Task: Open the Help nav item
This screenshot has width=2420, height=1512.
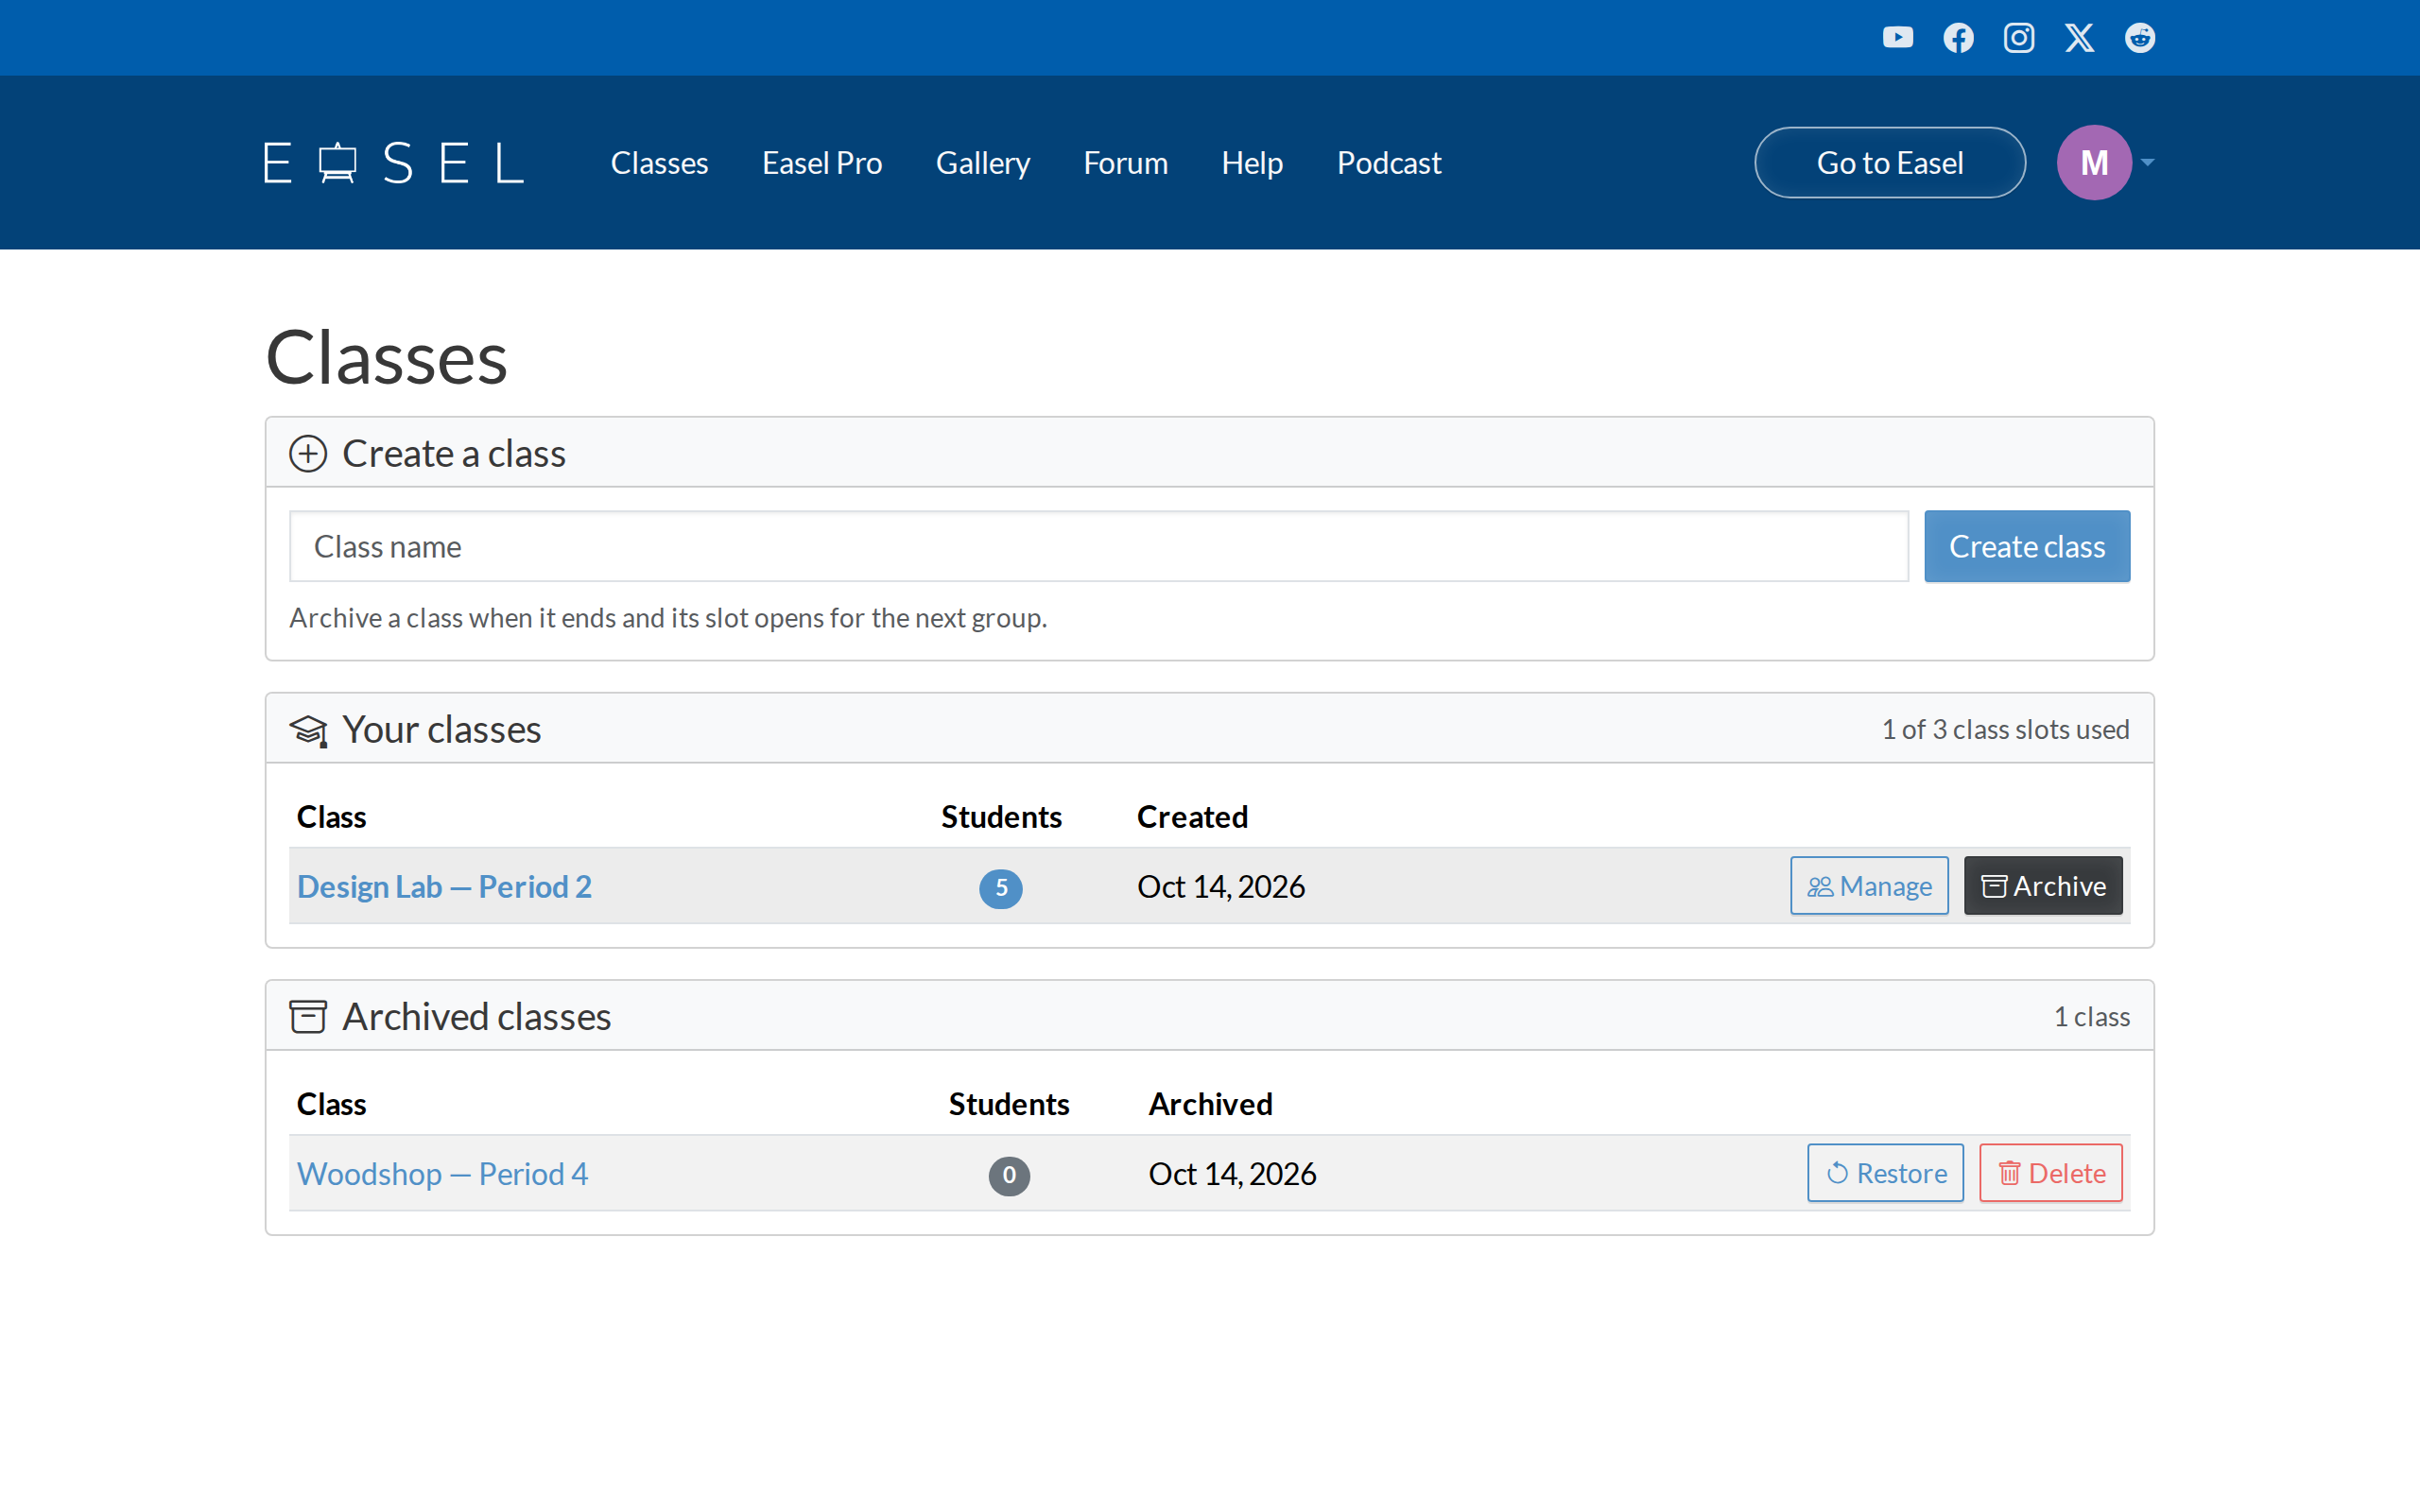Action: coord(1252,162)
